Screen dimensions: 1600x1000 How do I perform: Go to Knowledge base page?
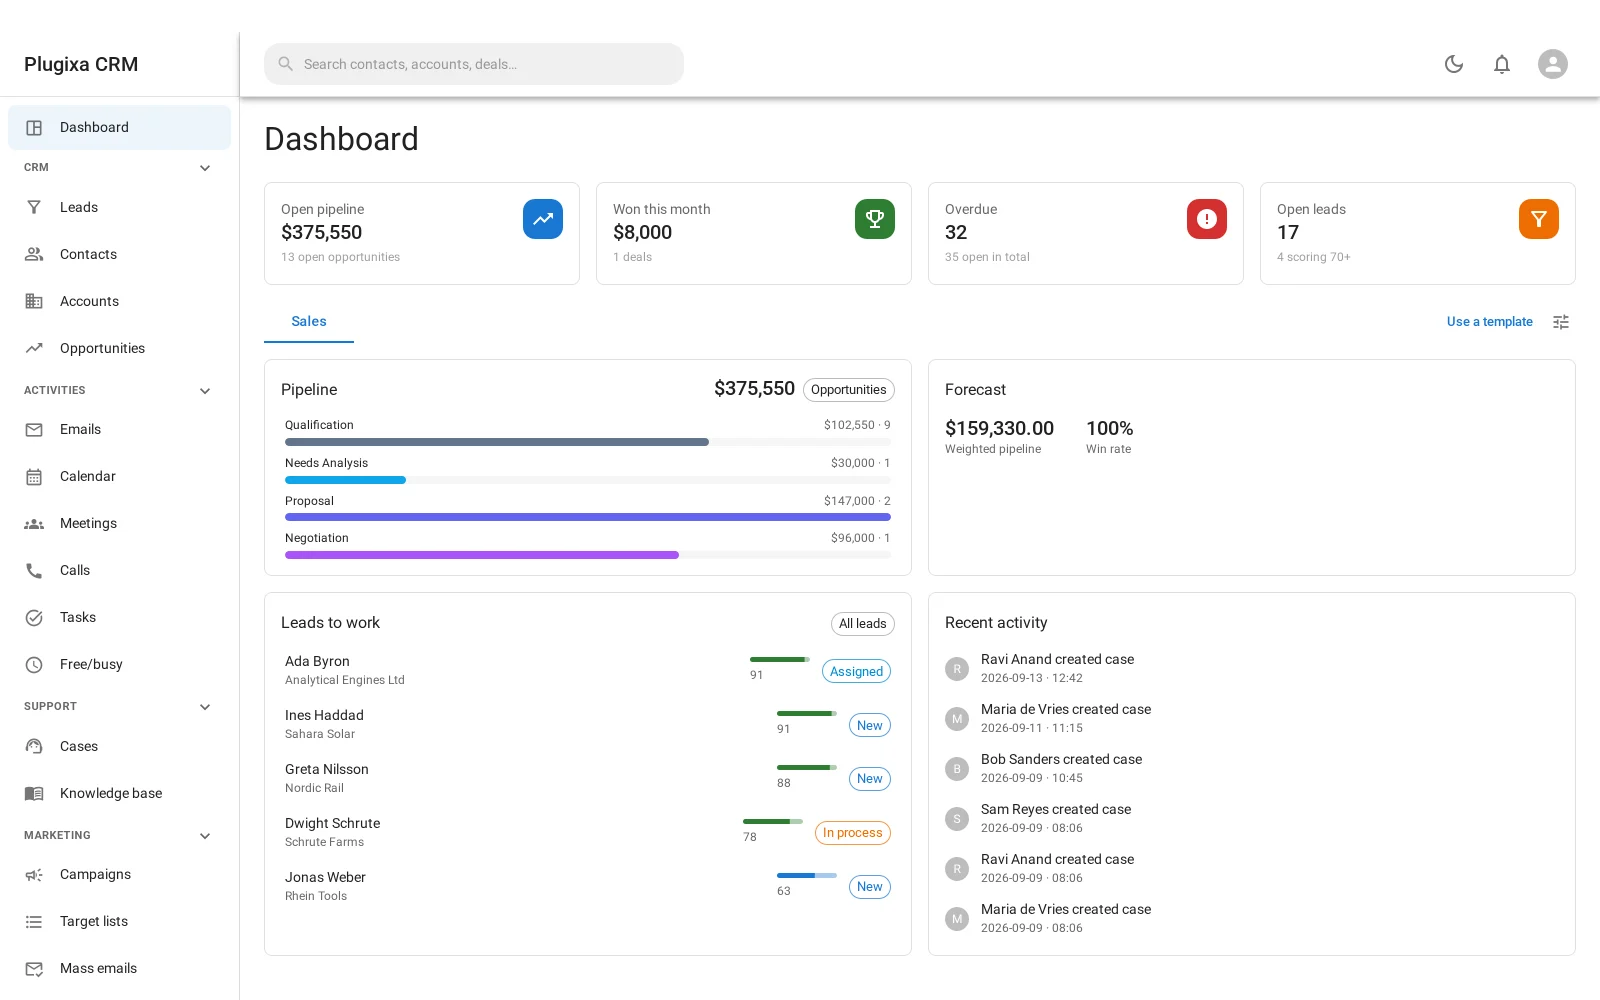120,793
